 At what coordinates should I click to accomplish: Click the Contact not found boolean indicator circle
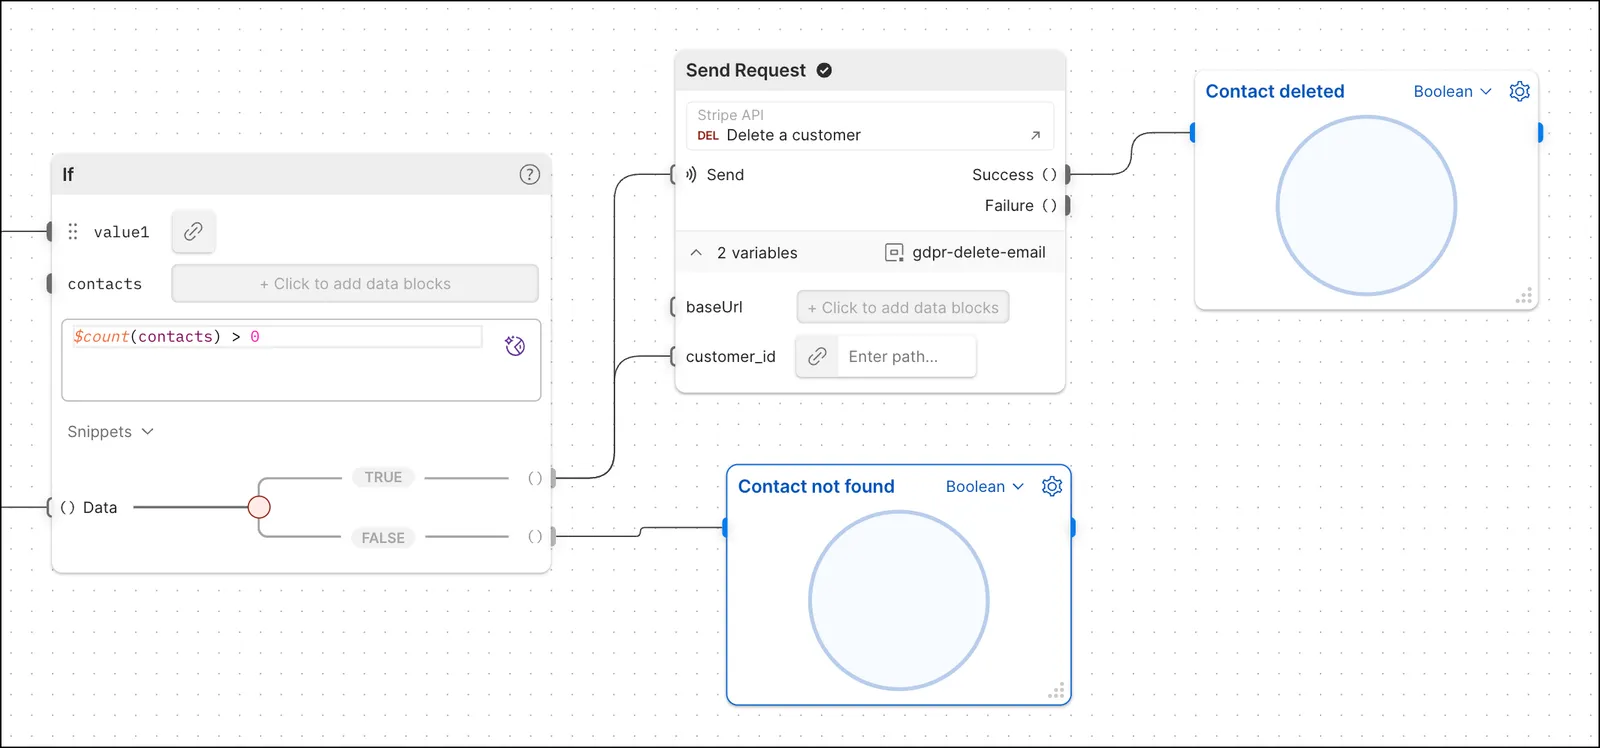[899, 601]
